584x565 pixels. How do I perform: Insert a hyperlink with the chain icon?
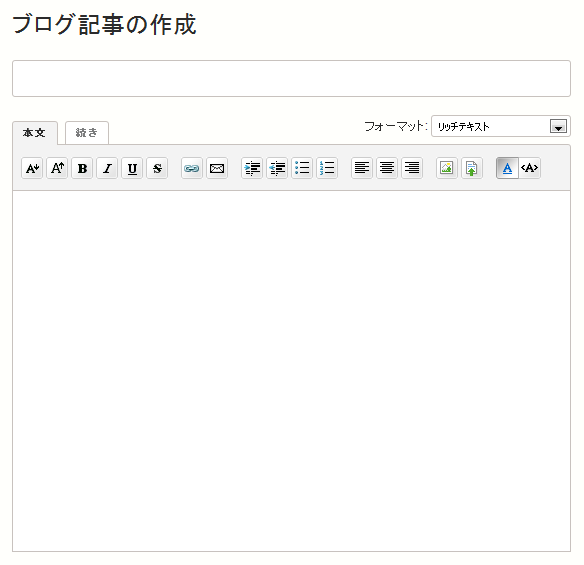[x=192, y=168]
